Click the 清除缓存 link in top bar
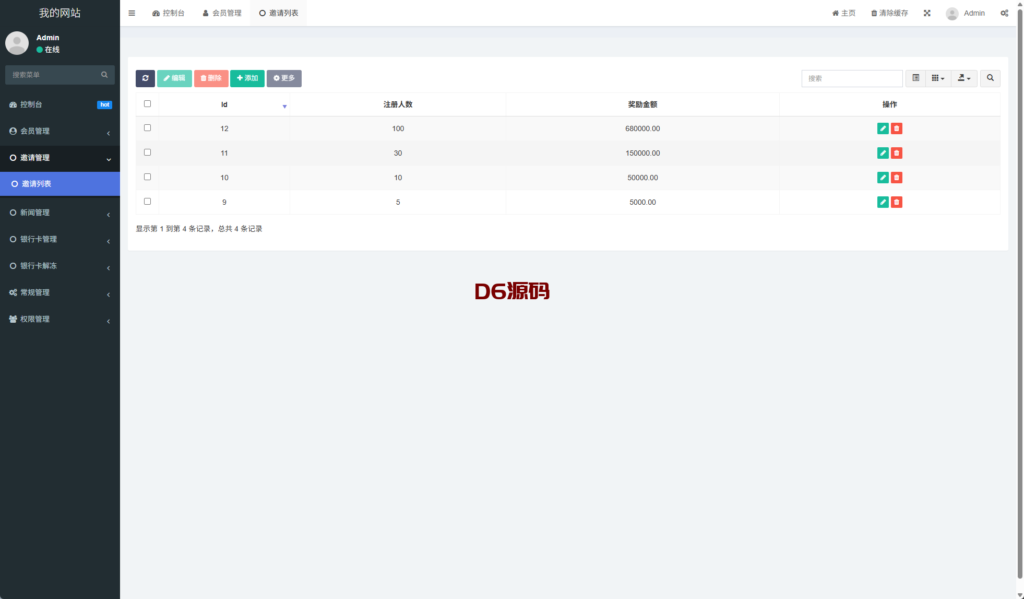The image size is (1024, 599). 889,13
